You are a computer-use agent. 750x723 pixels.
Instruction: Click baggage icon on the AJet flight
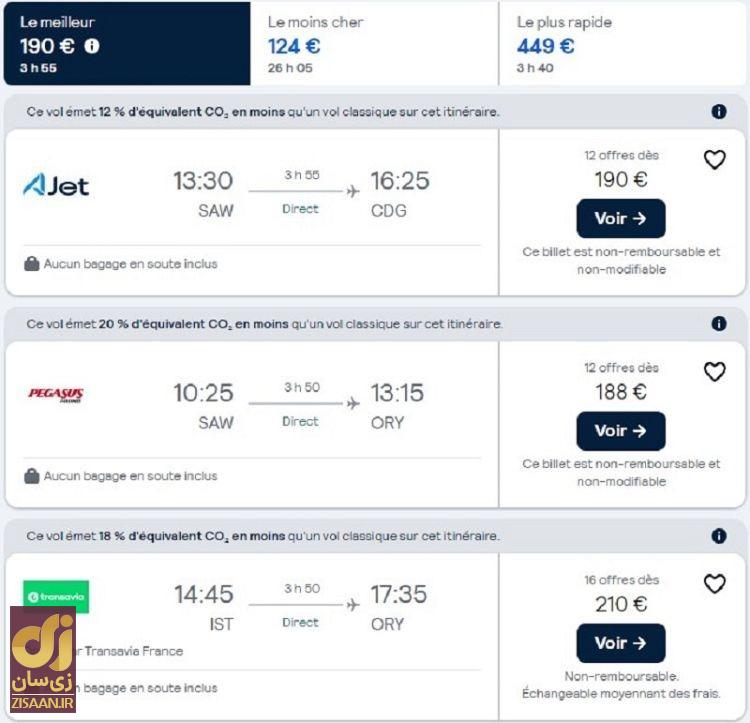pyautogui.click(x=32, y=264)
